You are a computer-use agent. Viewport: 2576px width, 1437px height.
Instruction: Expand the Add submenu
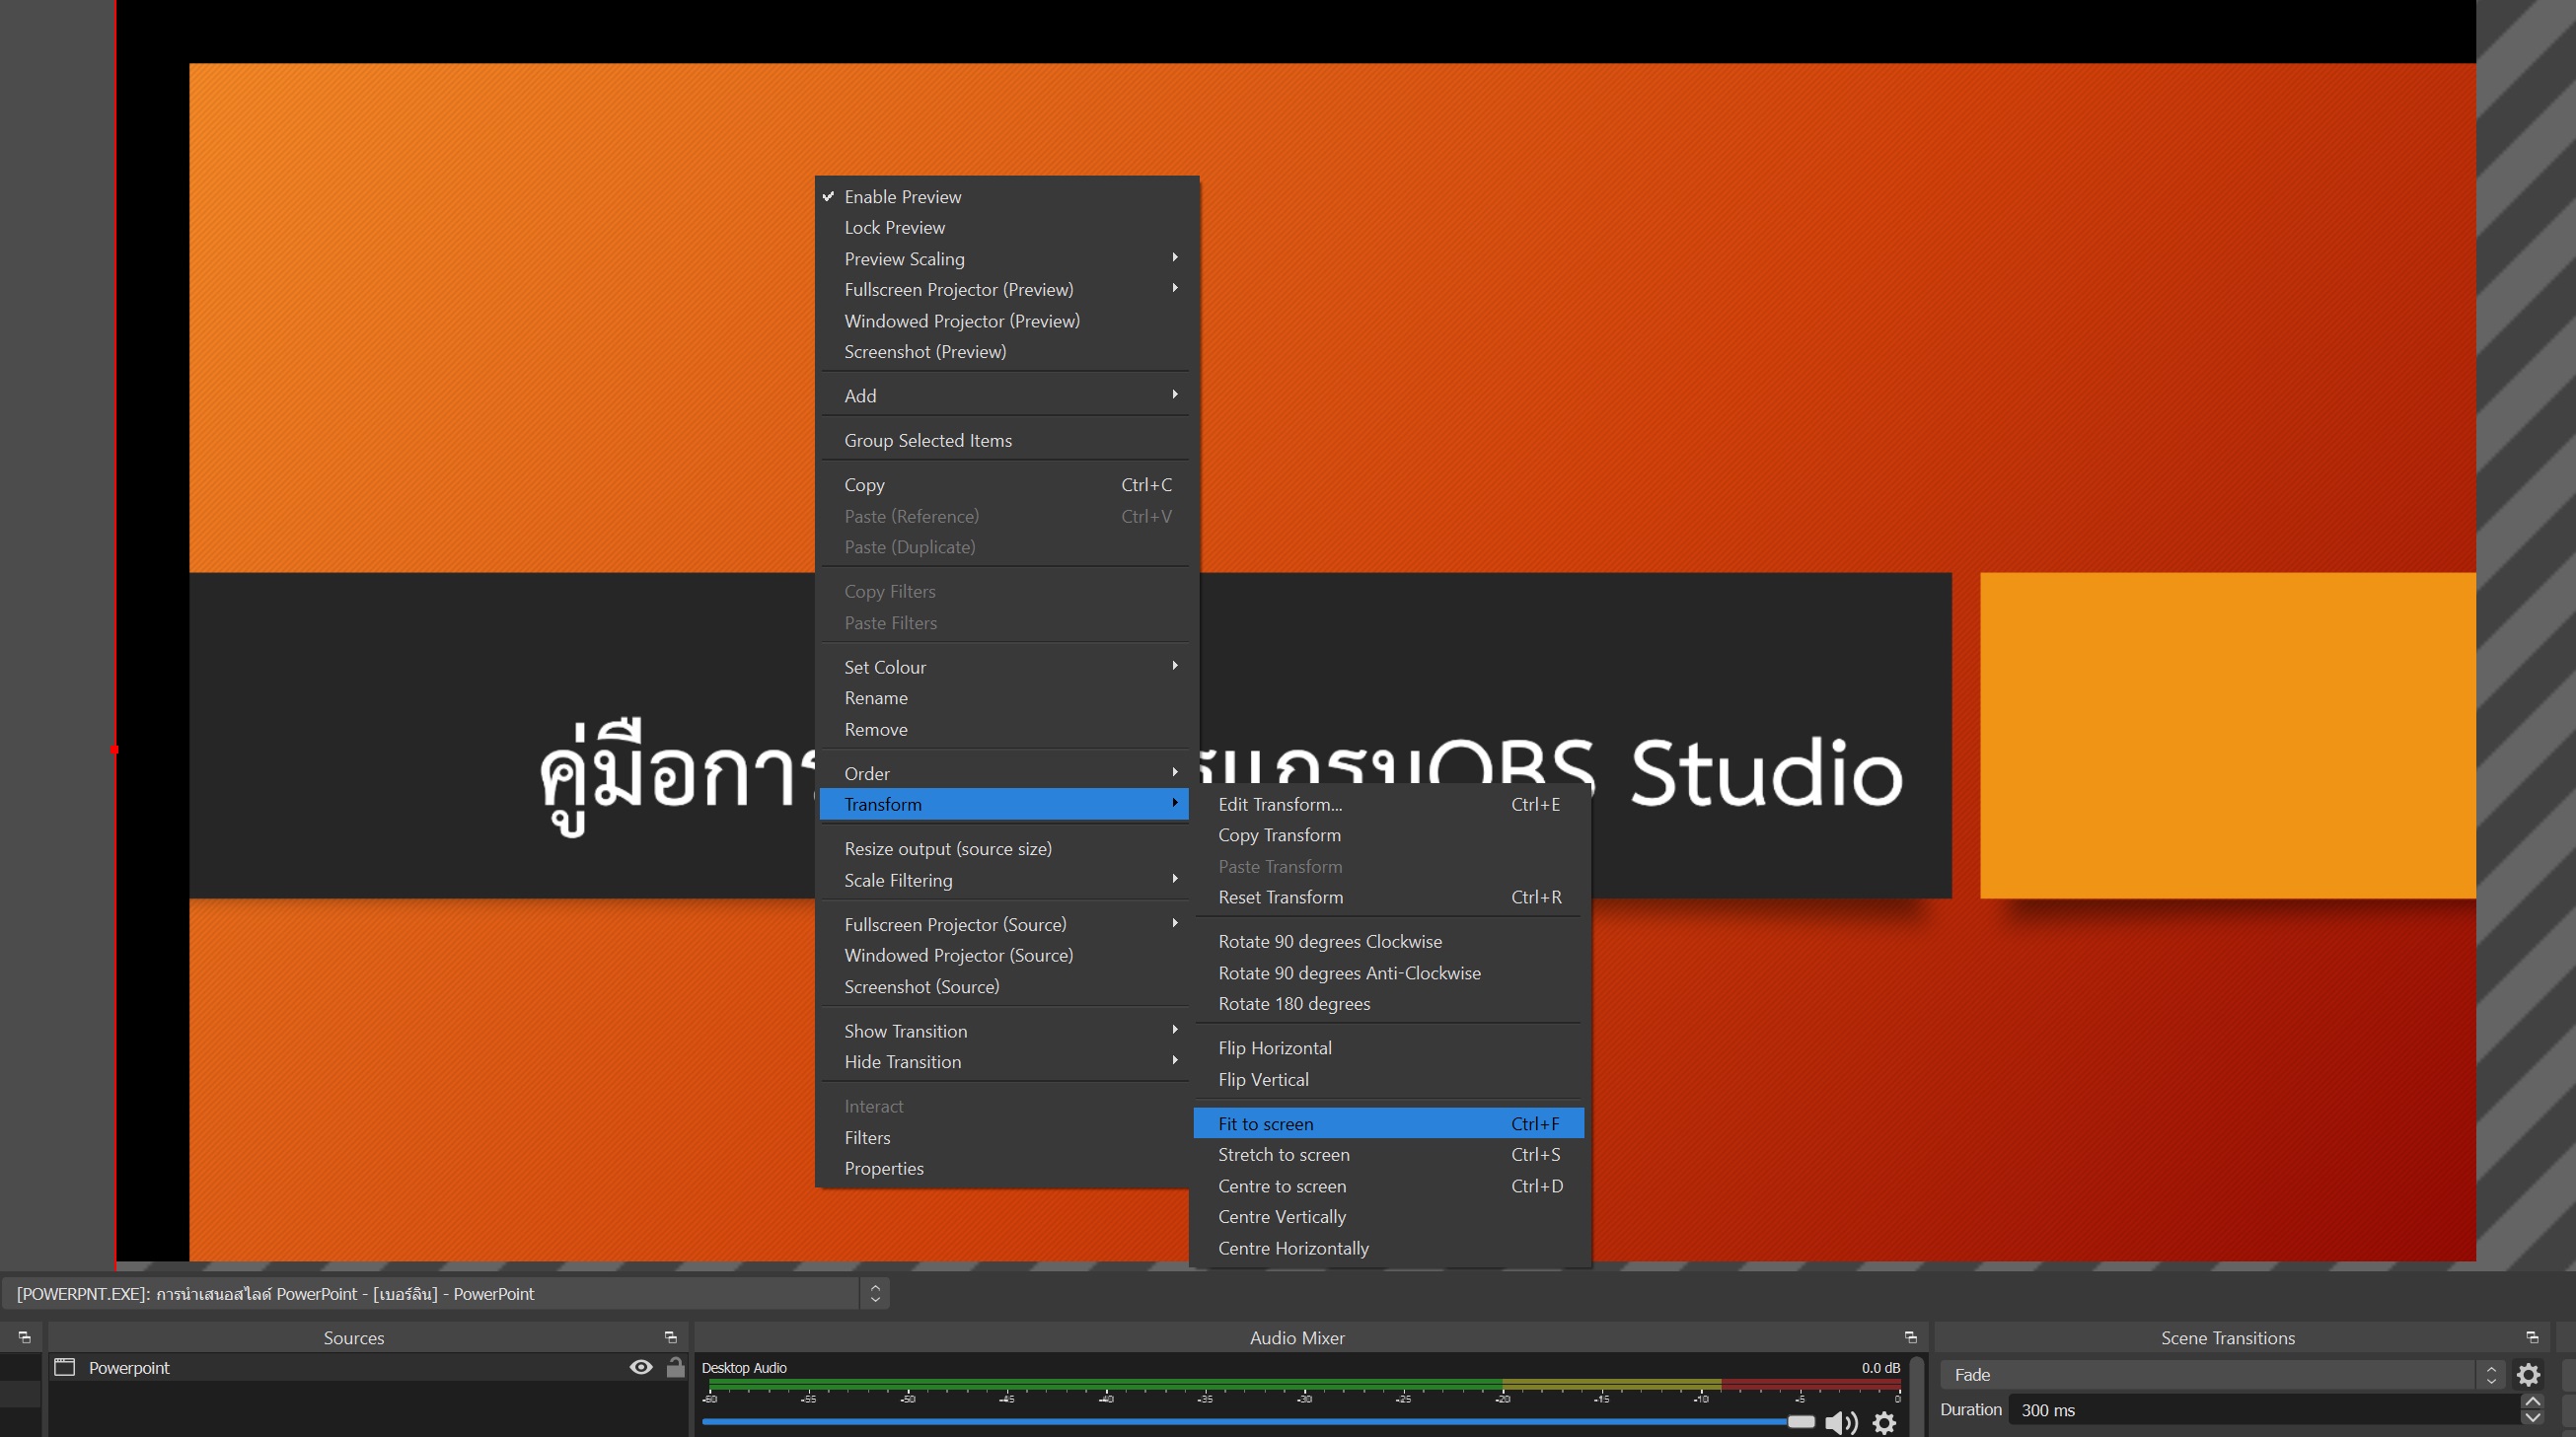click(1004, 396)
